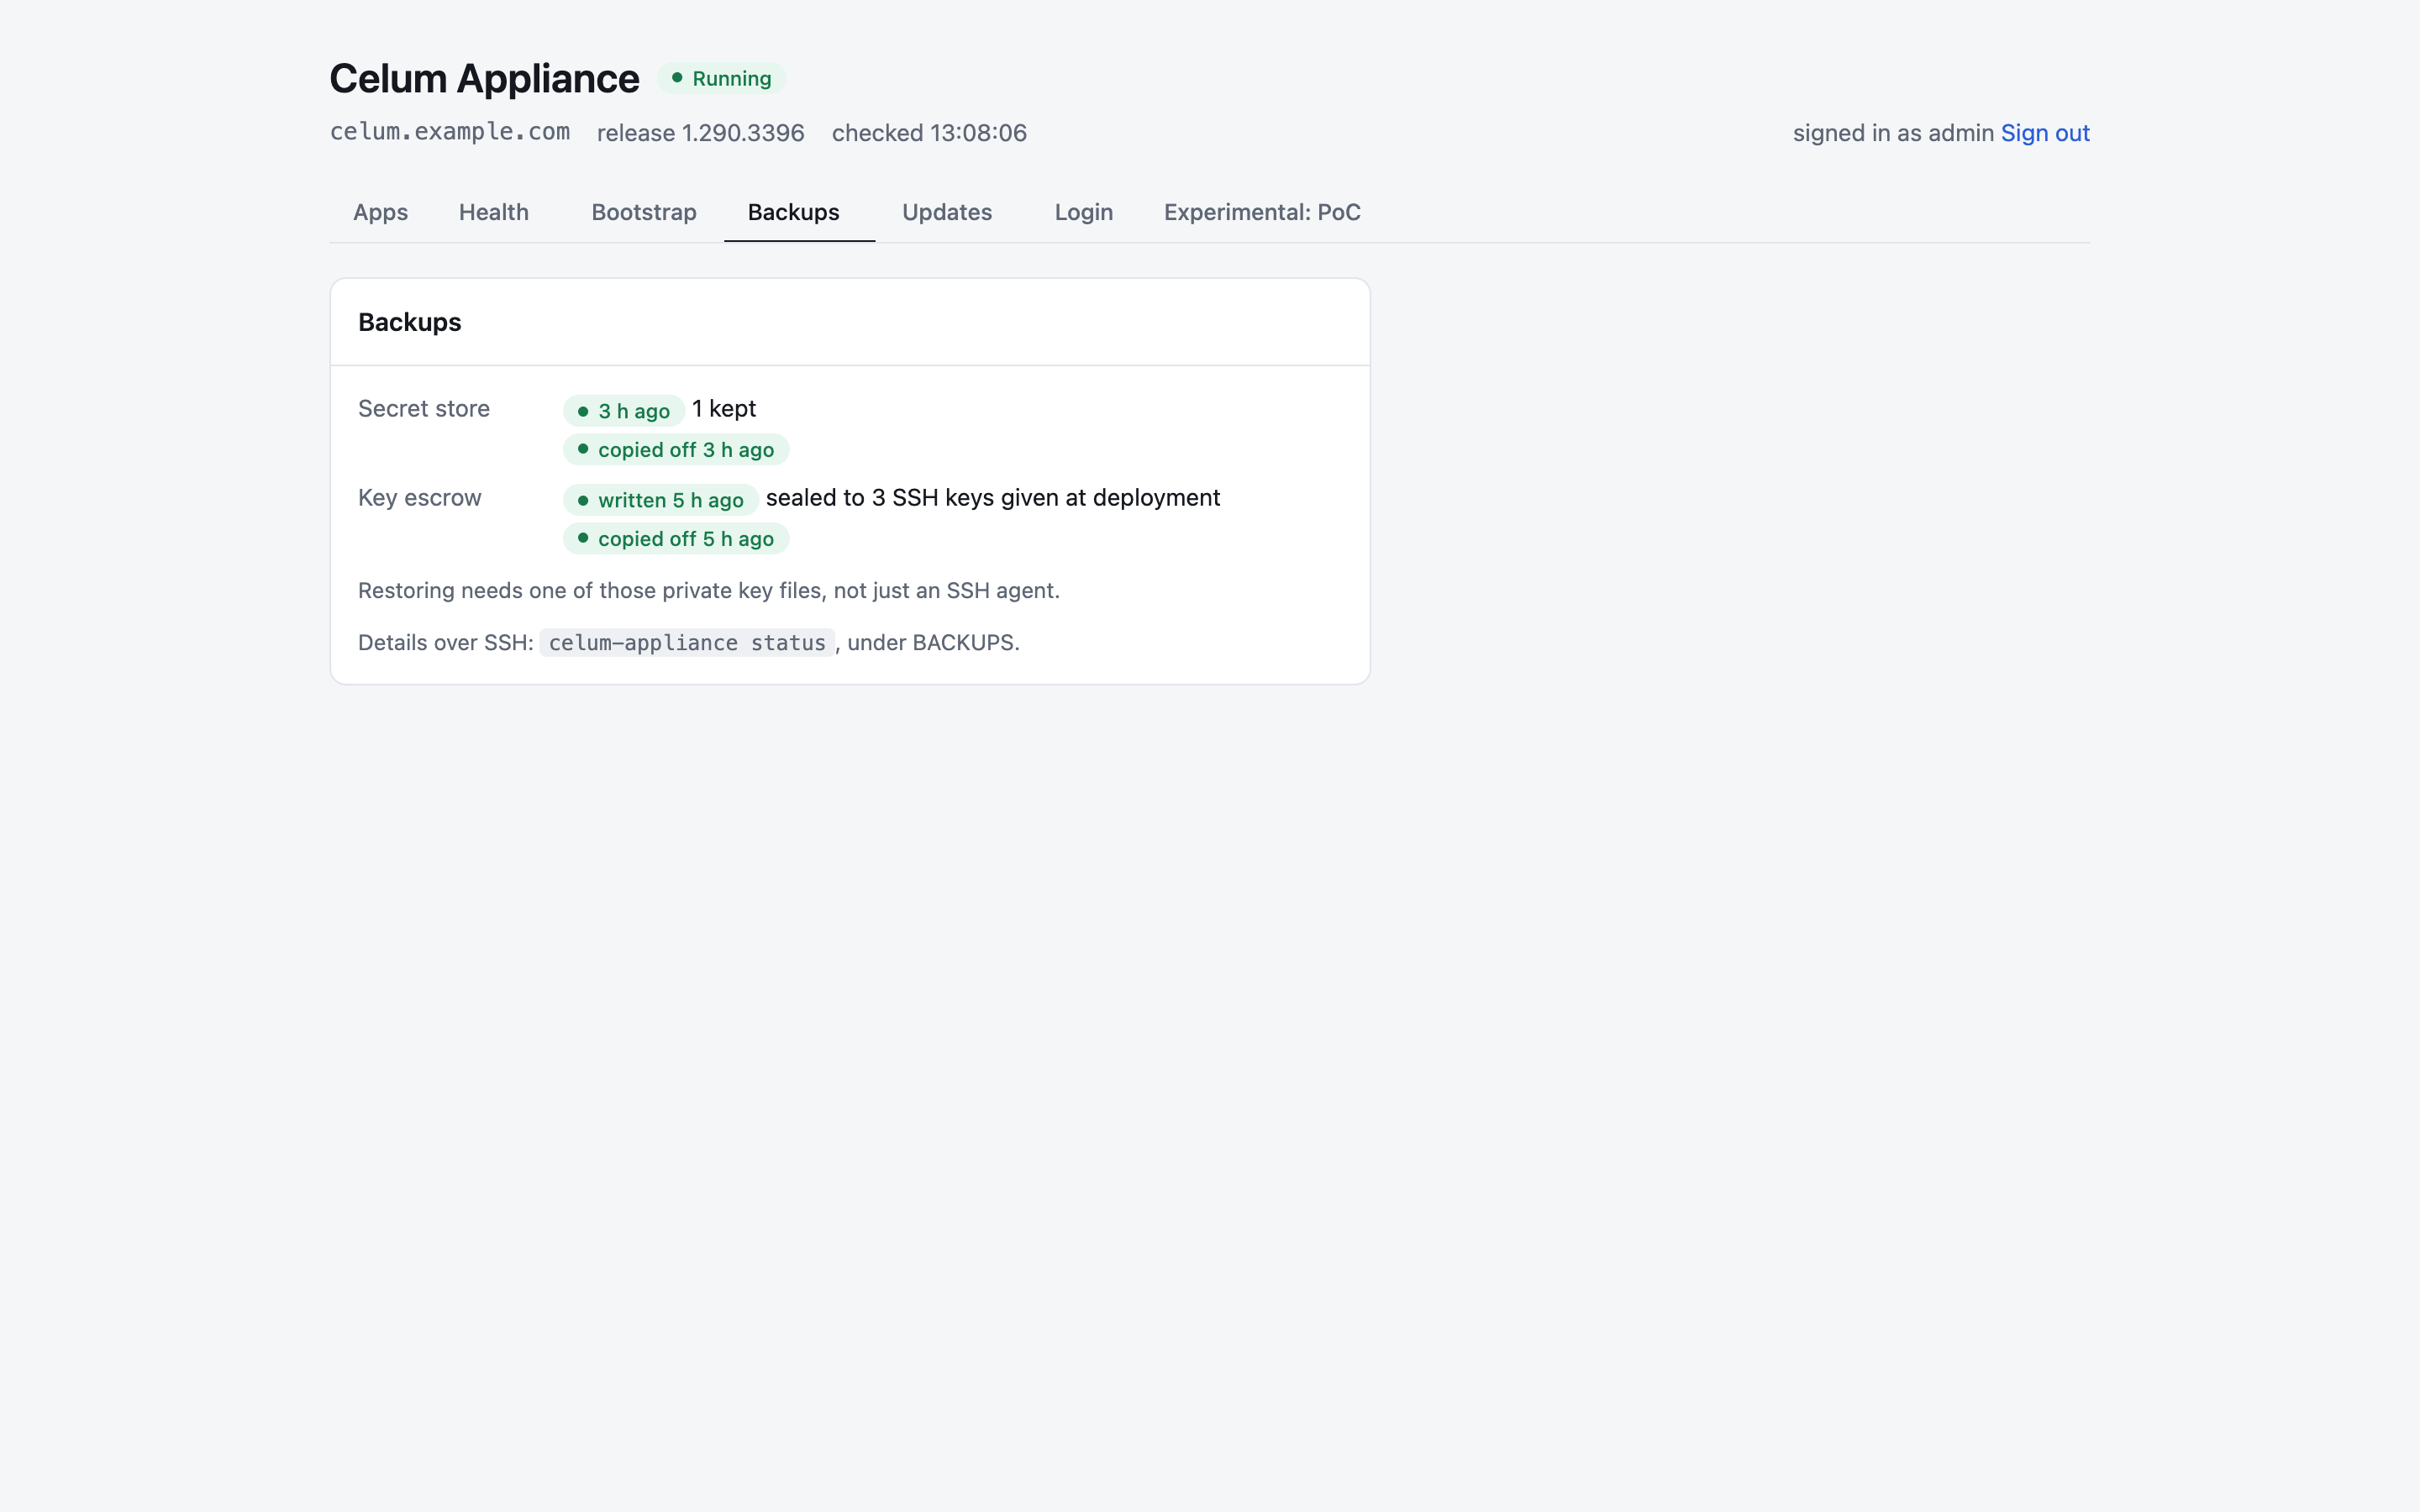The height and width of the screenshot is (1512, 2420).
Task: Select the Backups tab
Action: [794, 212]
